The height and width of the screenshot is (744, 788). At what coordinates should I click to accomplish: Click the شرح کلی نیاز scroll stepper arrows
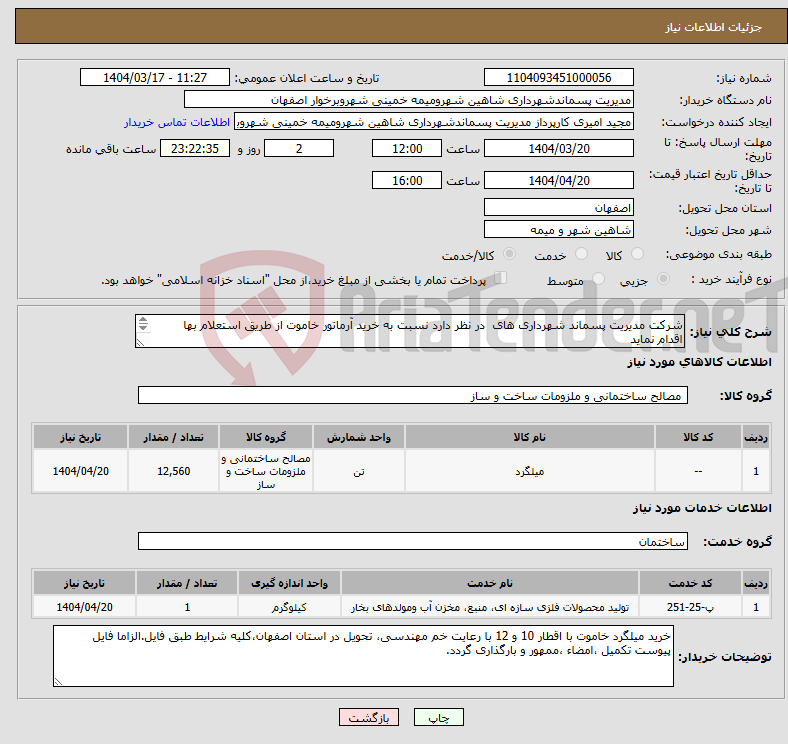143,324
